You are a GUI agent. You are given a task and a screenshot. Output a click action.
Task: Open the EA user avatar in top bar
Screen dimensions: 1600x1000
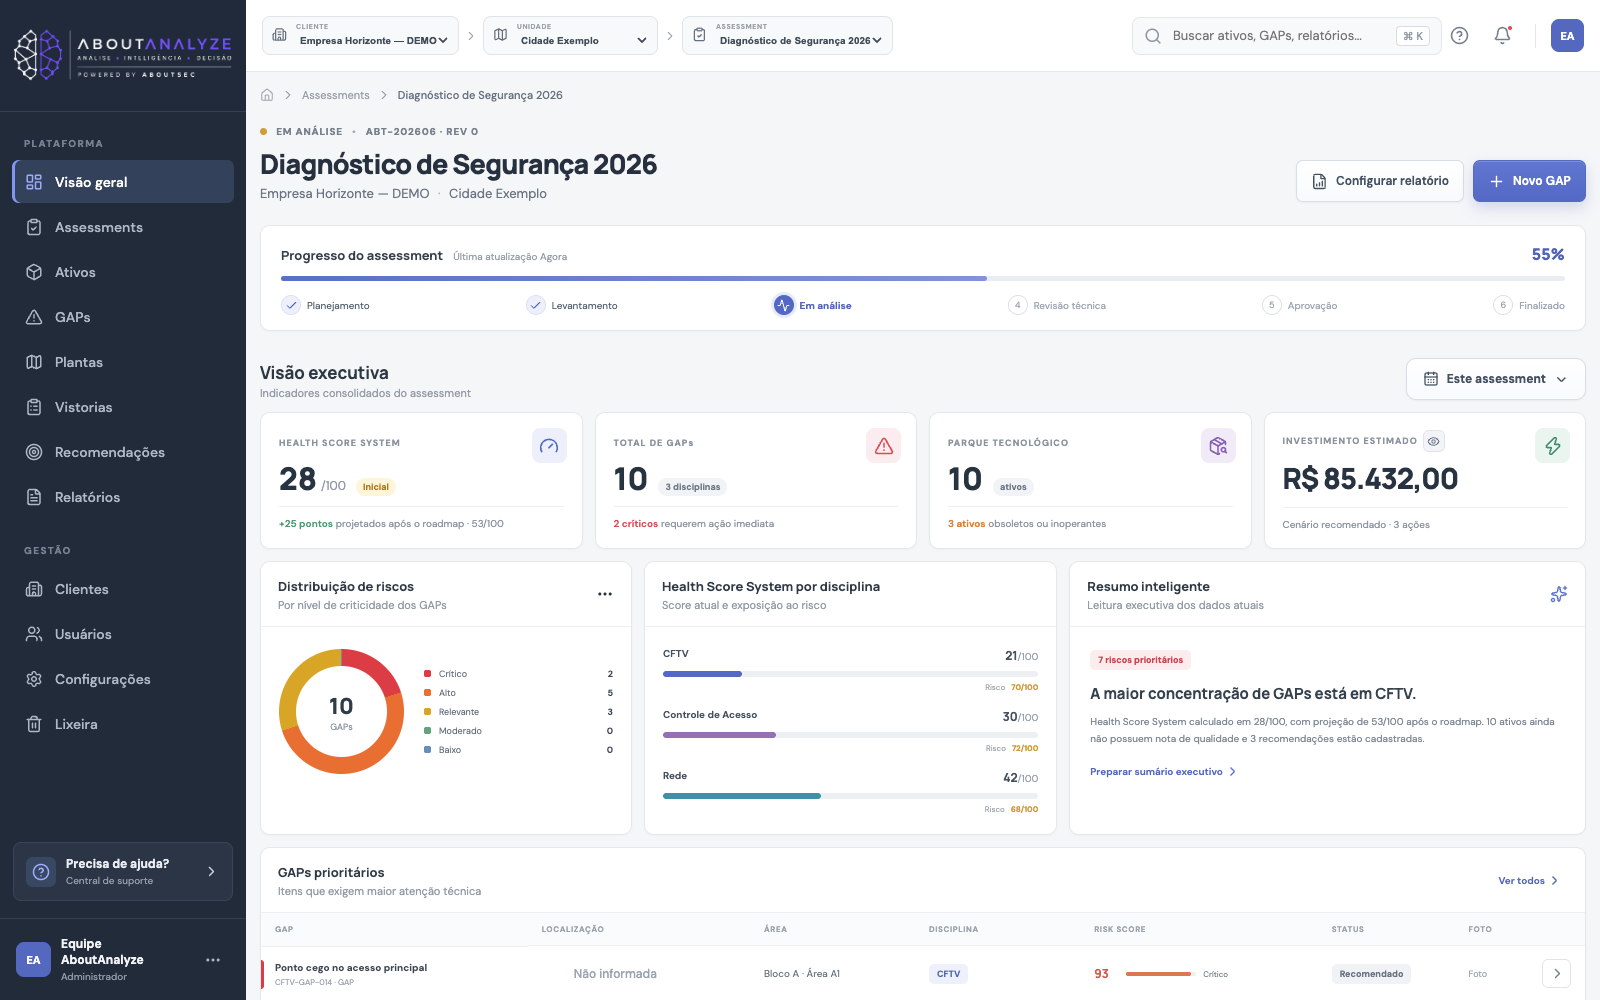(x=1567, y=36)
